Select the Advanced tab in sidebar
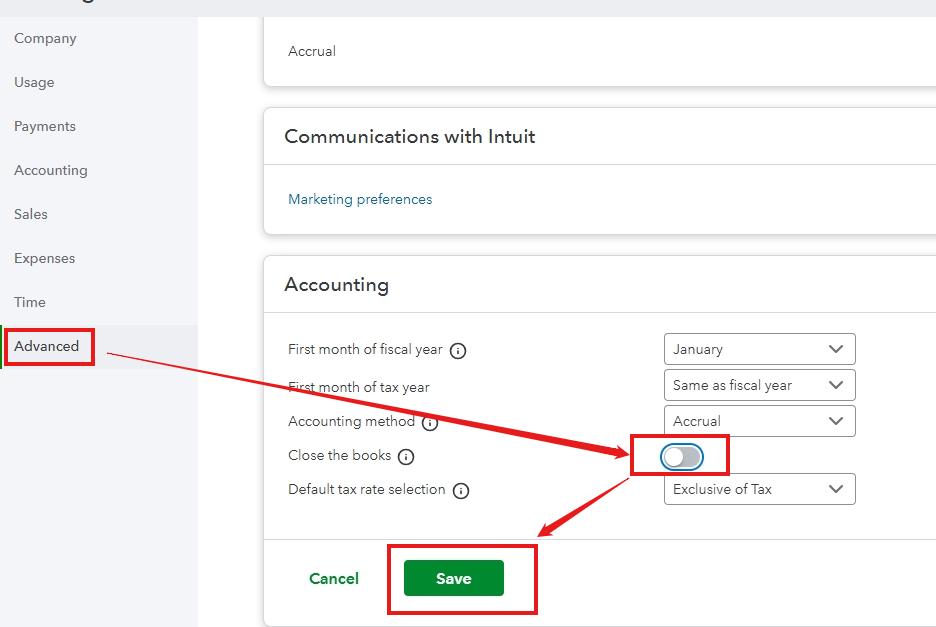Image resolution: width=936 pixels, height=627 pixels. coord(47,346)
